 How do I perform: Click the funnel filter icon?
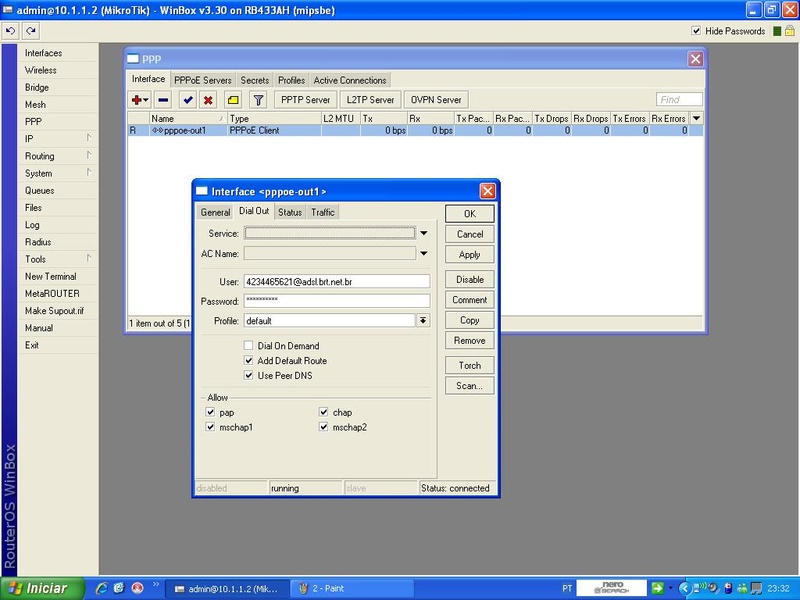tap(259, 100)
